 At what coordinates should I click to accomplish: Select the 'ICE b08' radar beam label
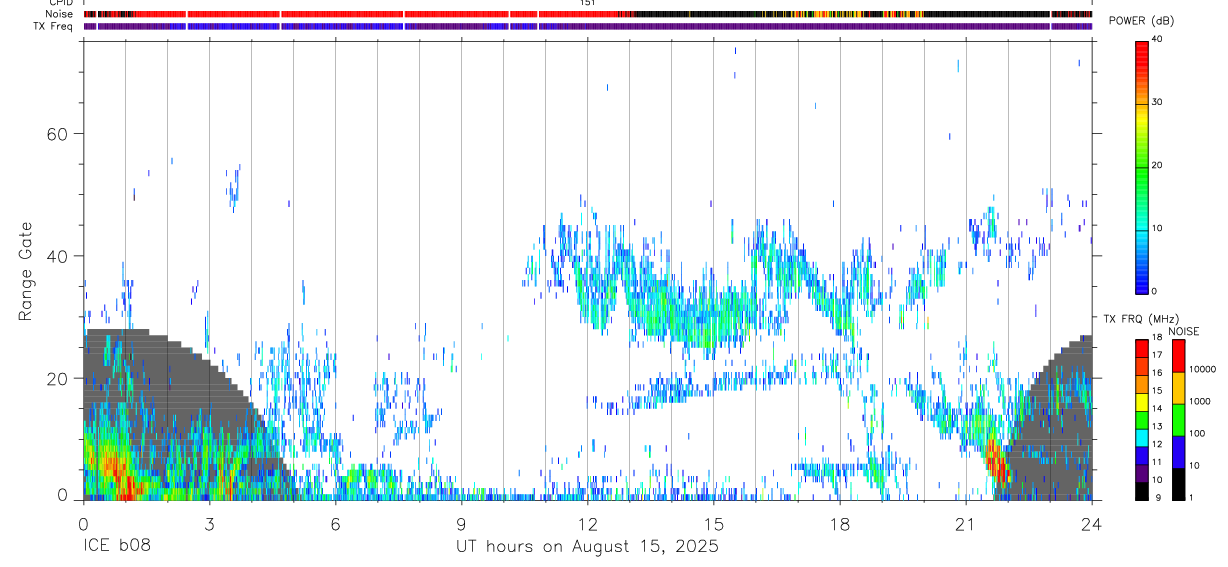(x=115, y=547)
